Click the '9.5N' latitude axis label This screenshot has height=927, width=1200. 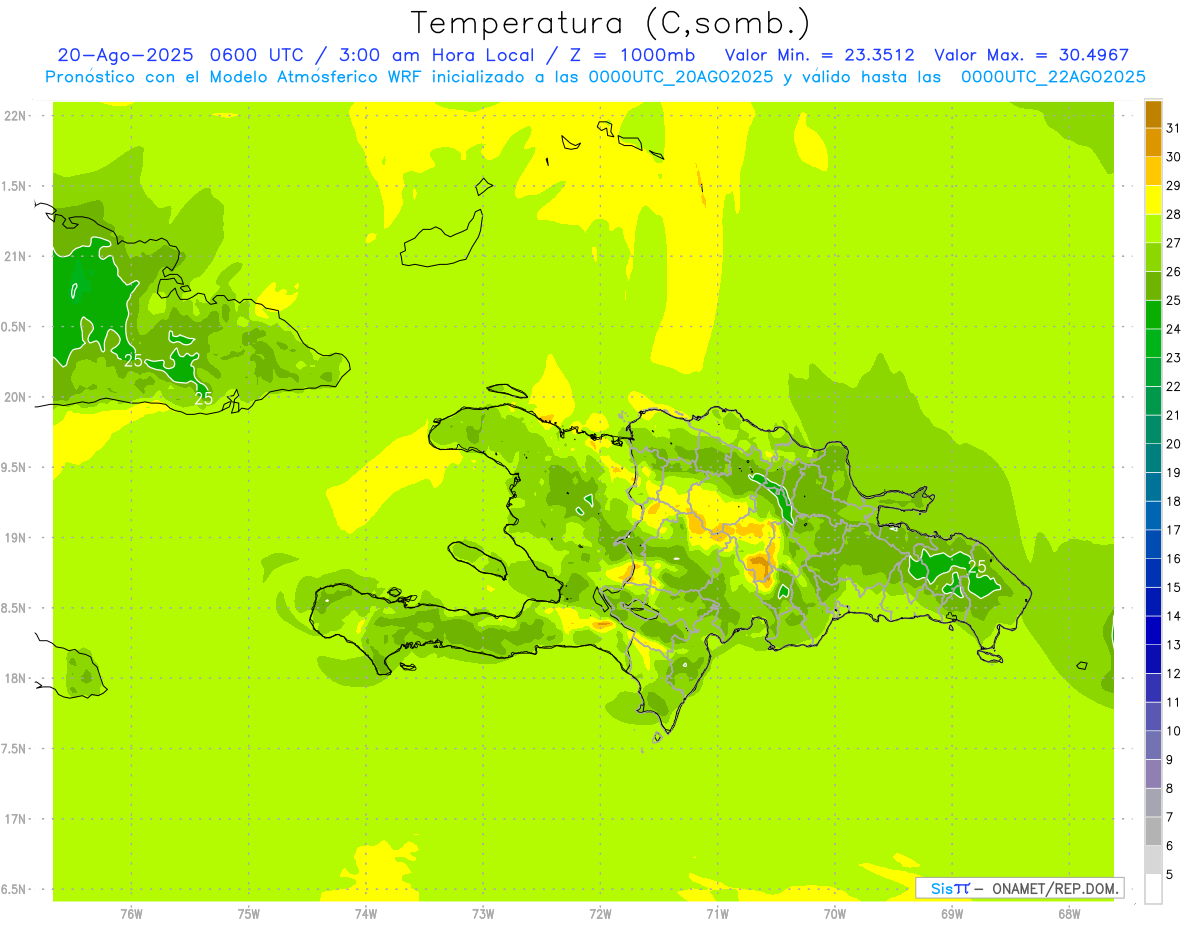click(15, 468)
